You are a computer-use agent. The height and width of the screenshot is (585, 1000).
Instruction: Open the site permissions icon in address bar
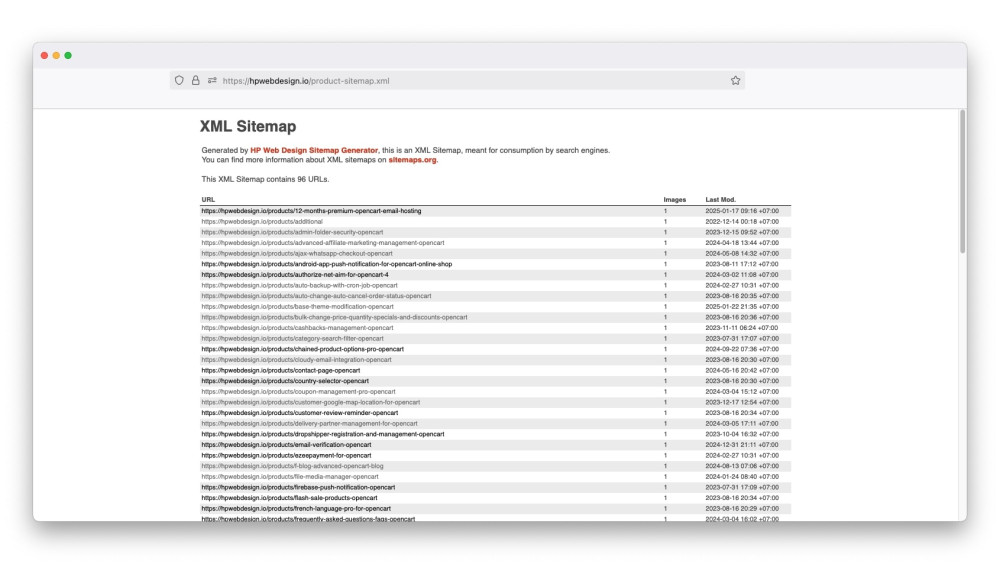tap(212, 80)
